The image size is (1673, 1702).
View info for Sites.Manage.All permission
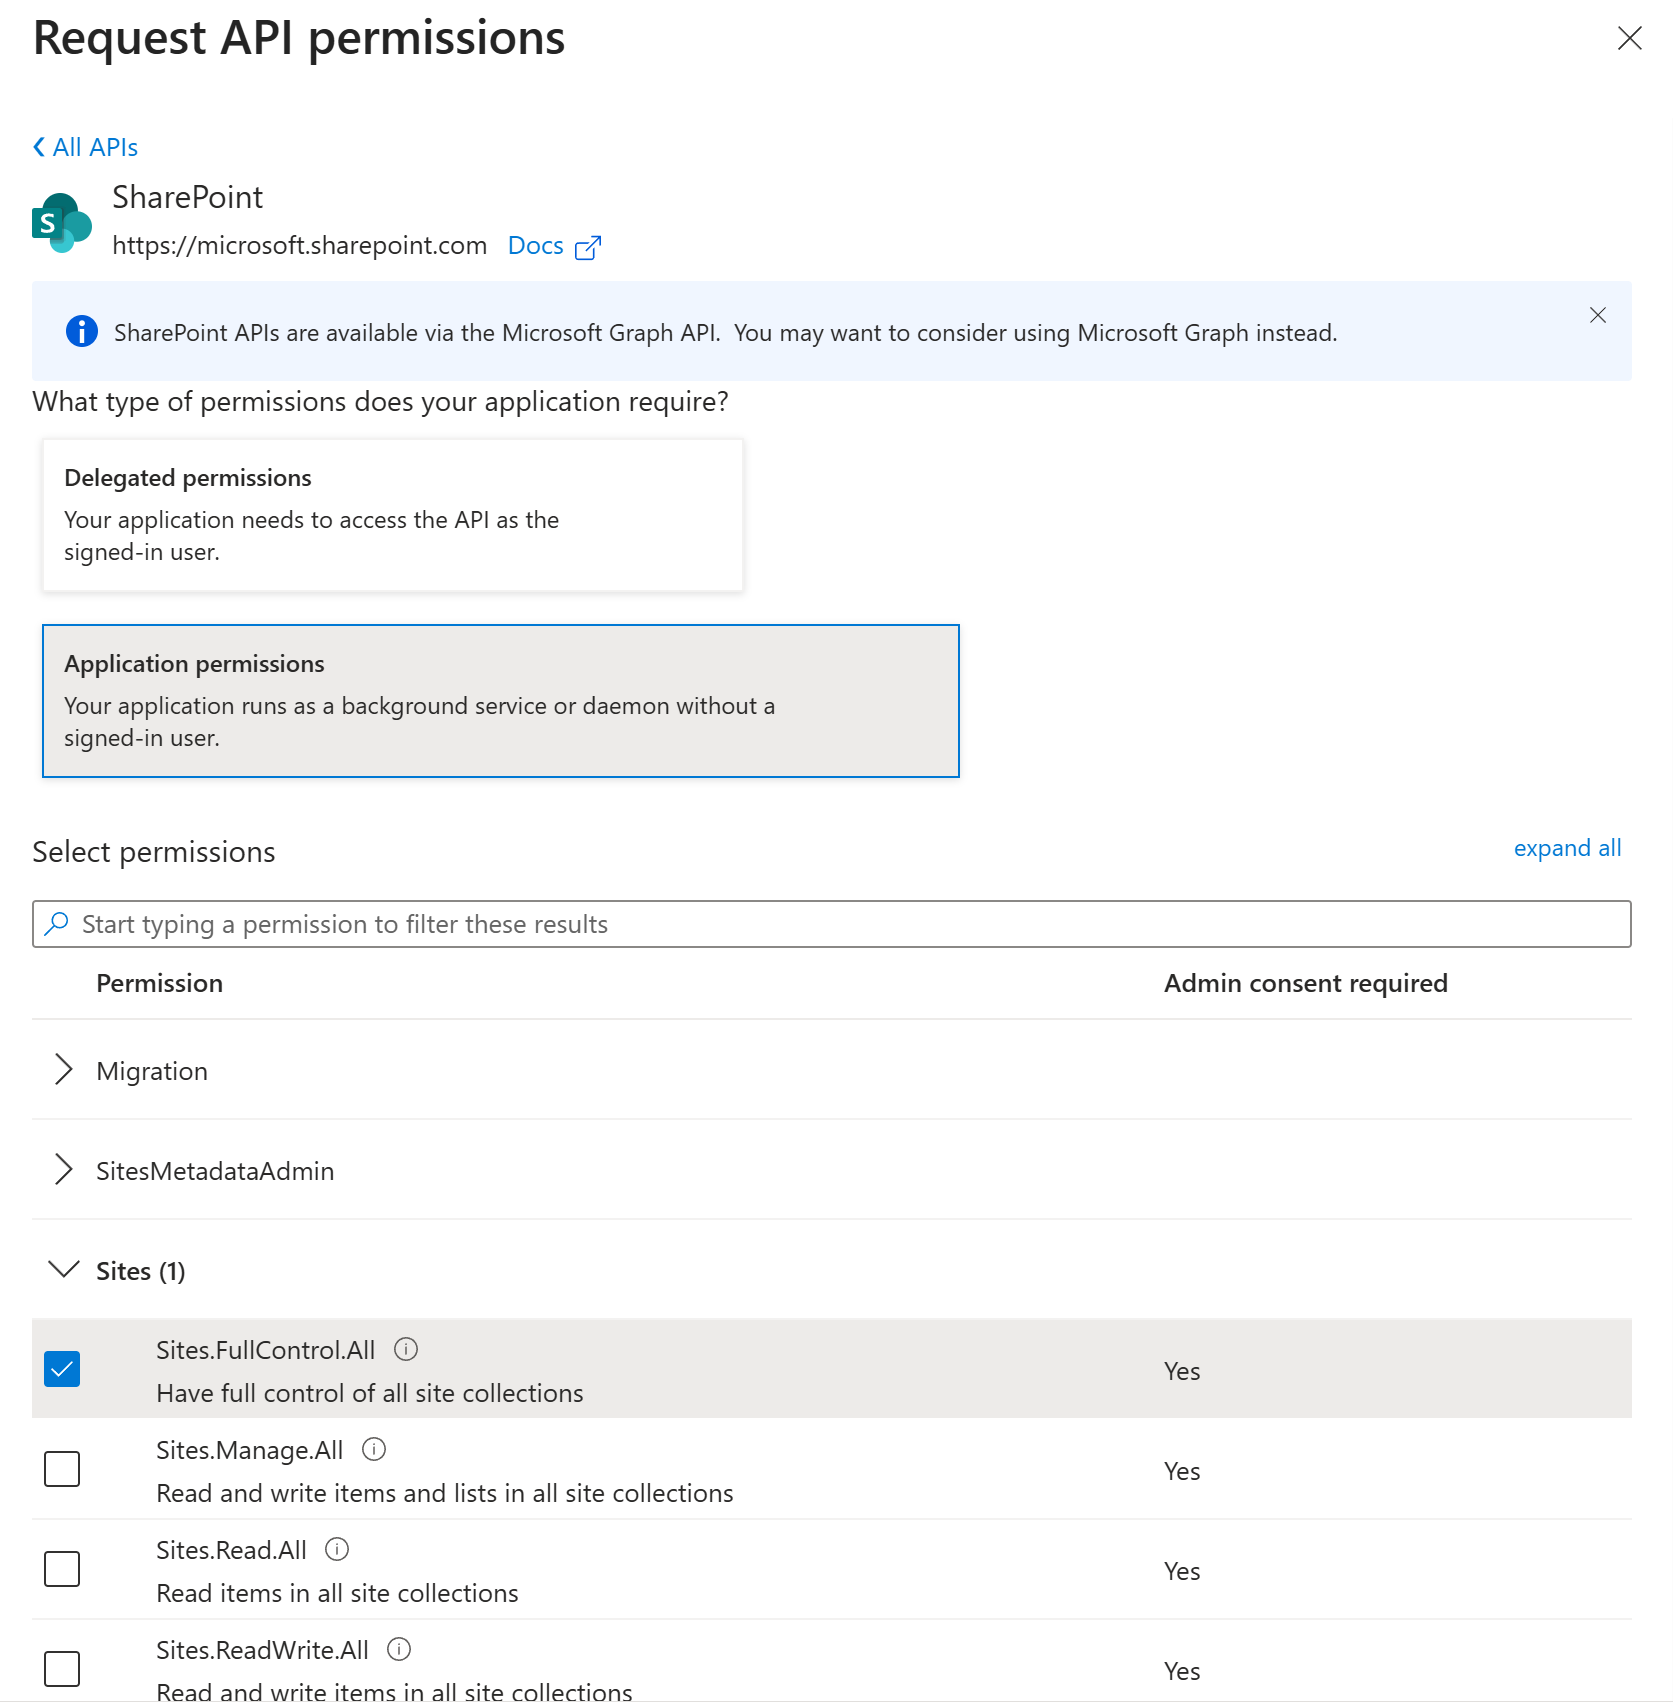(x=374, y=1449)
